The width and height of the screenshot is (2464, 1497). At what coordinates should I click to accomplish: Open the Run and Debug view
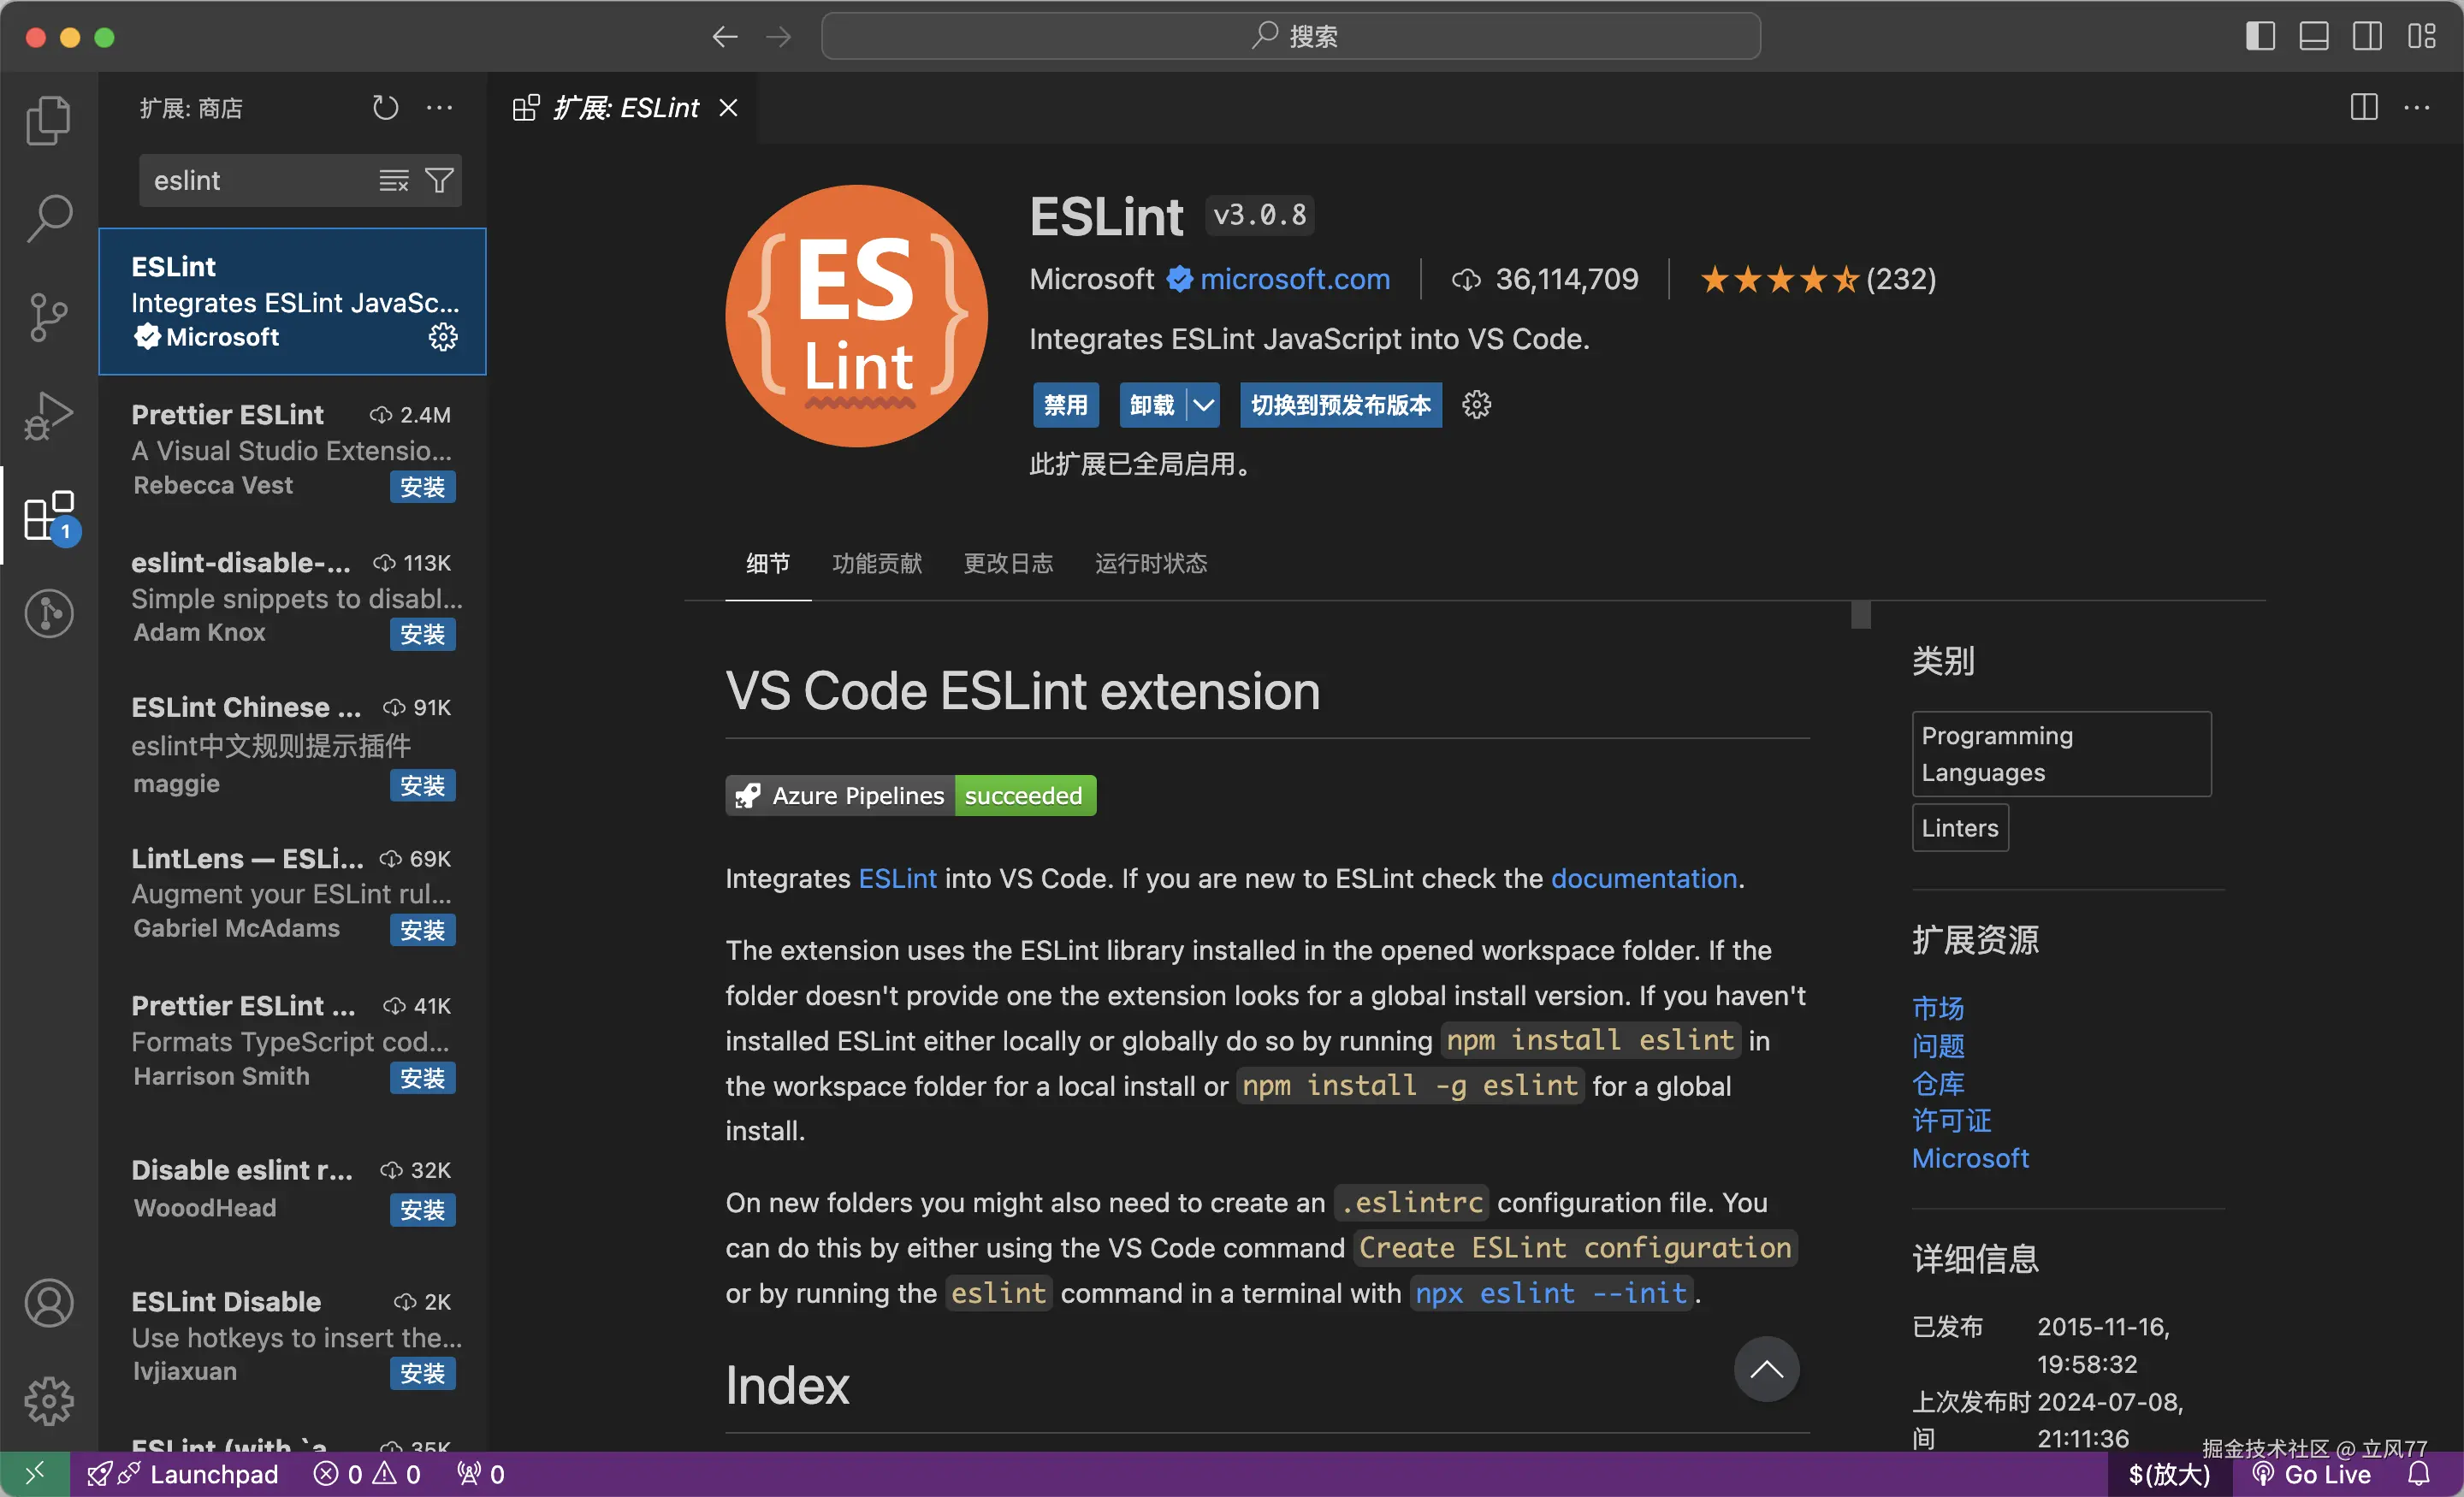[48, 415]
